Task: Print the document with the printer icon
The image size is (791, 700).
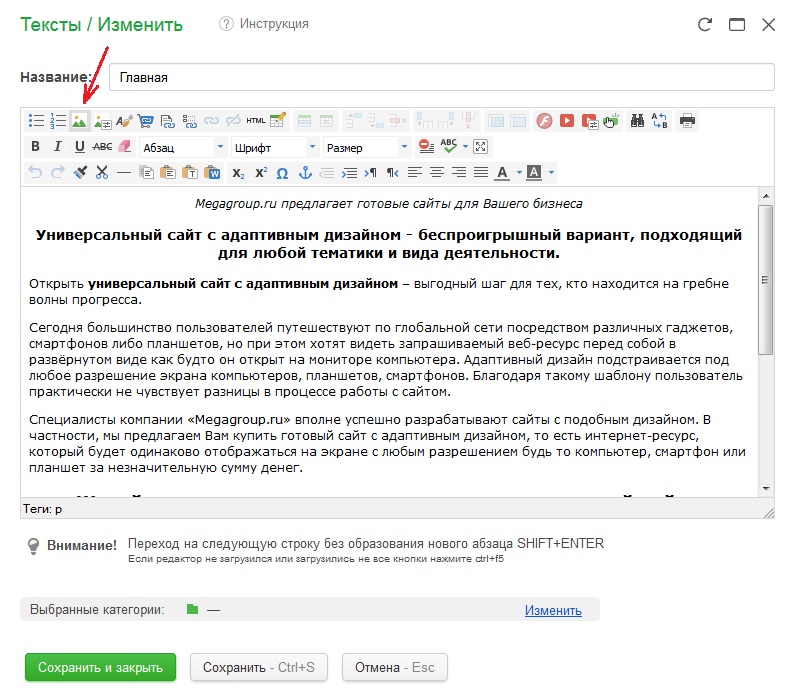Action: (687, 121)
